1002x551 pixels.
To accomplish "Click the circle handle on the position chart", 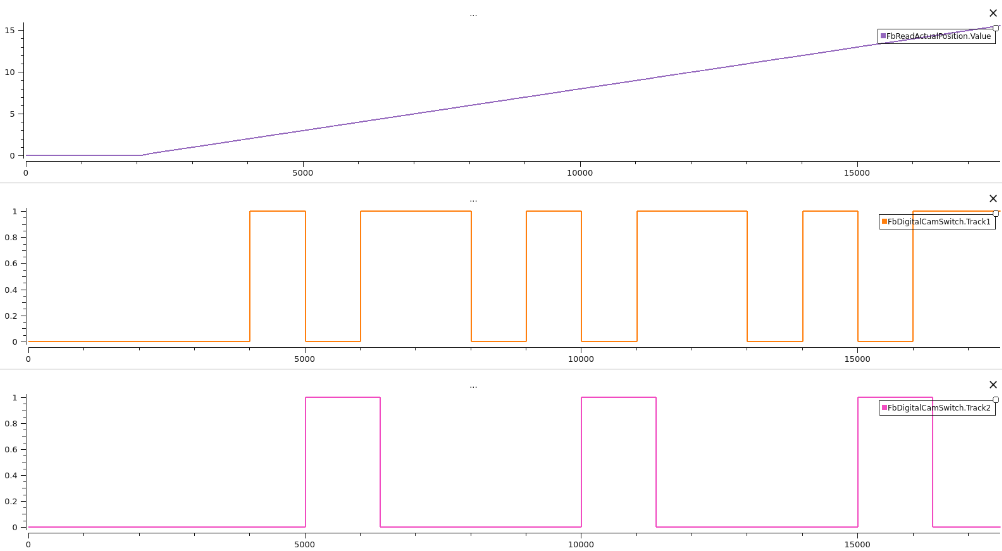I will click(996, 28).
